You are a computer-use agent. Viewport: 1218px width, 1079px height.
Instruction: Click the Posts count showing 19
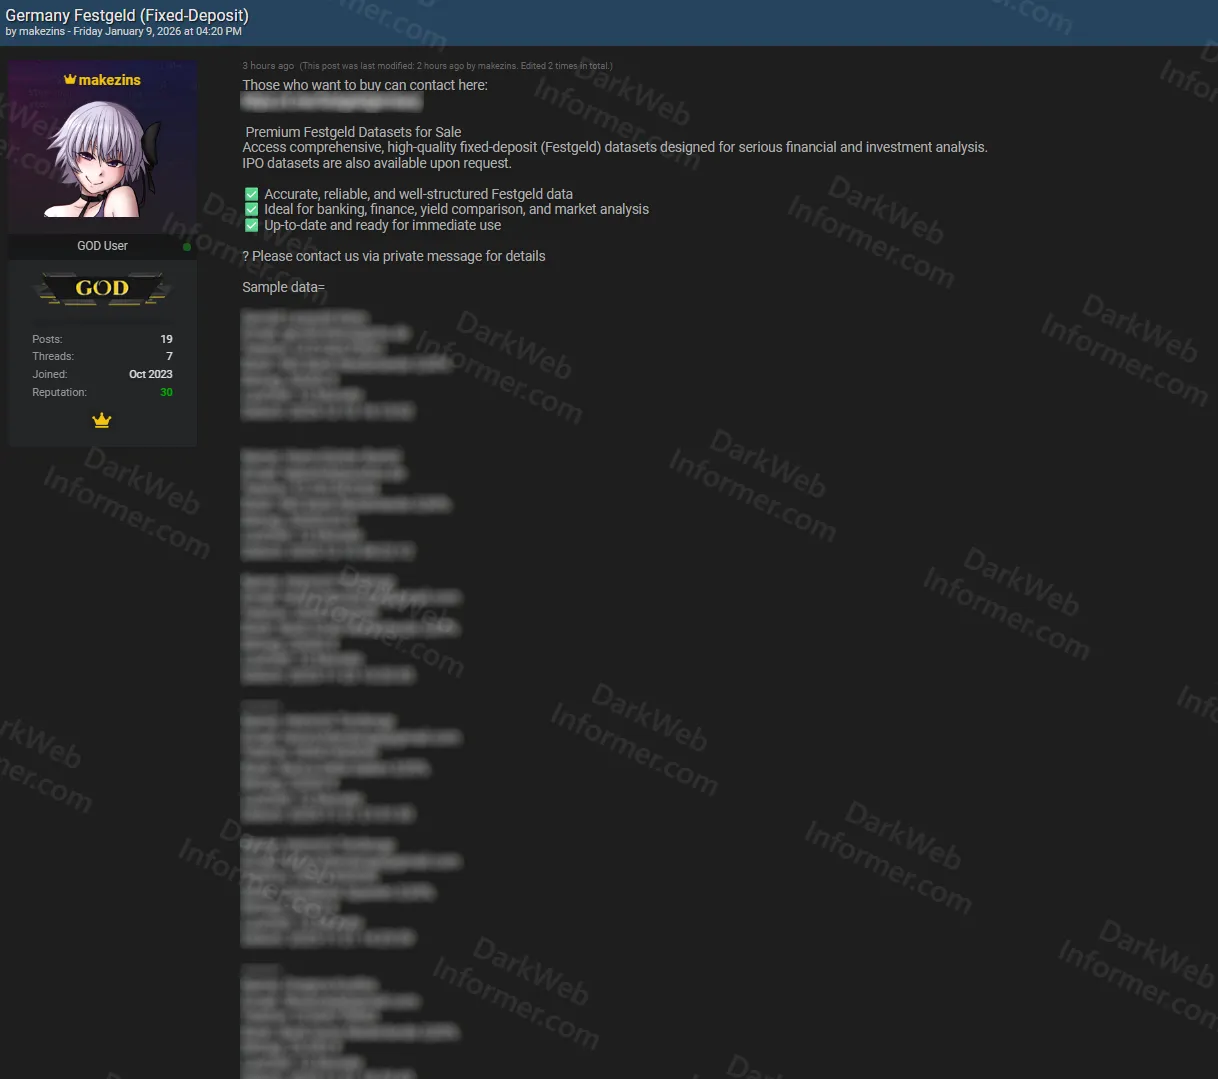[x=166, y=339]
